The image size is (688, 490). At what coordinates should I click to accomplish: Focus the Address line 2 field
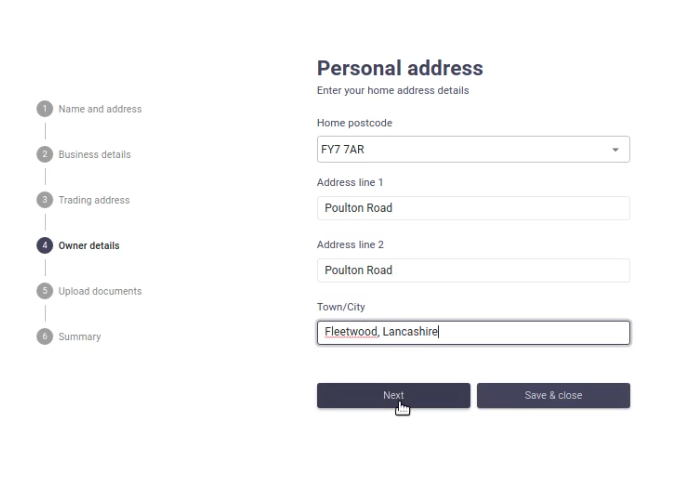tap(473, 270)
